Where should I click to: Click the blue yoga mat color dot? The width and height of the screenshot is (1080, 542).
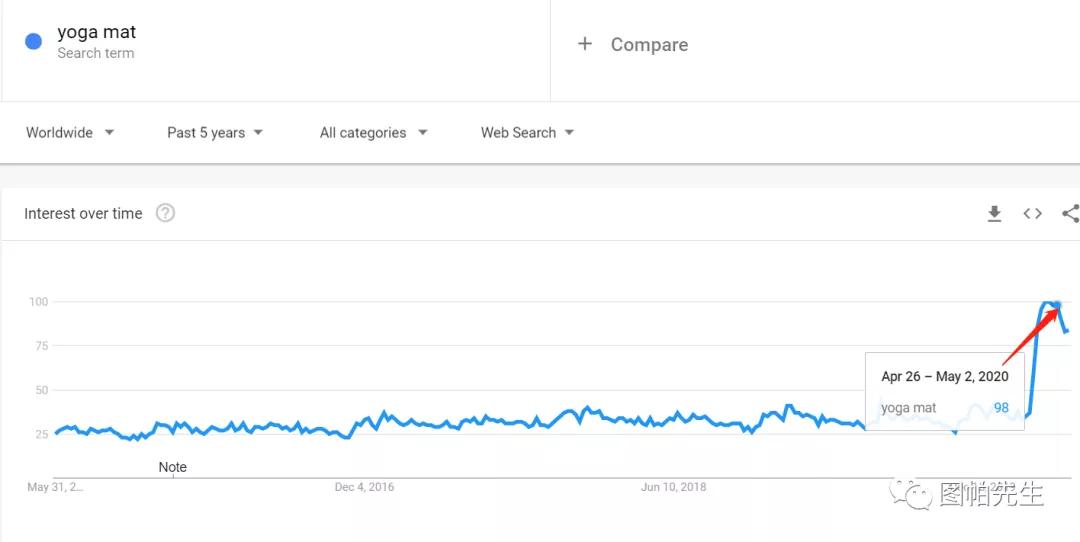click(x=34, y=42)
